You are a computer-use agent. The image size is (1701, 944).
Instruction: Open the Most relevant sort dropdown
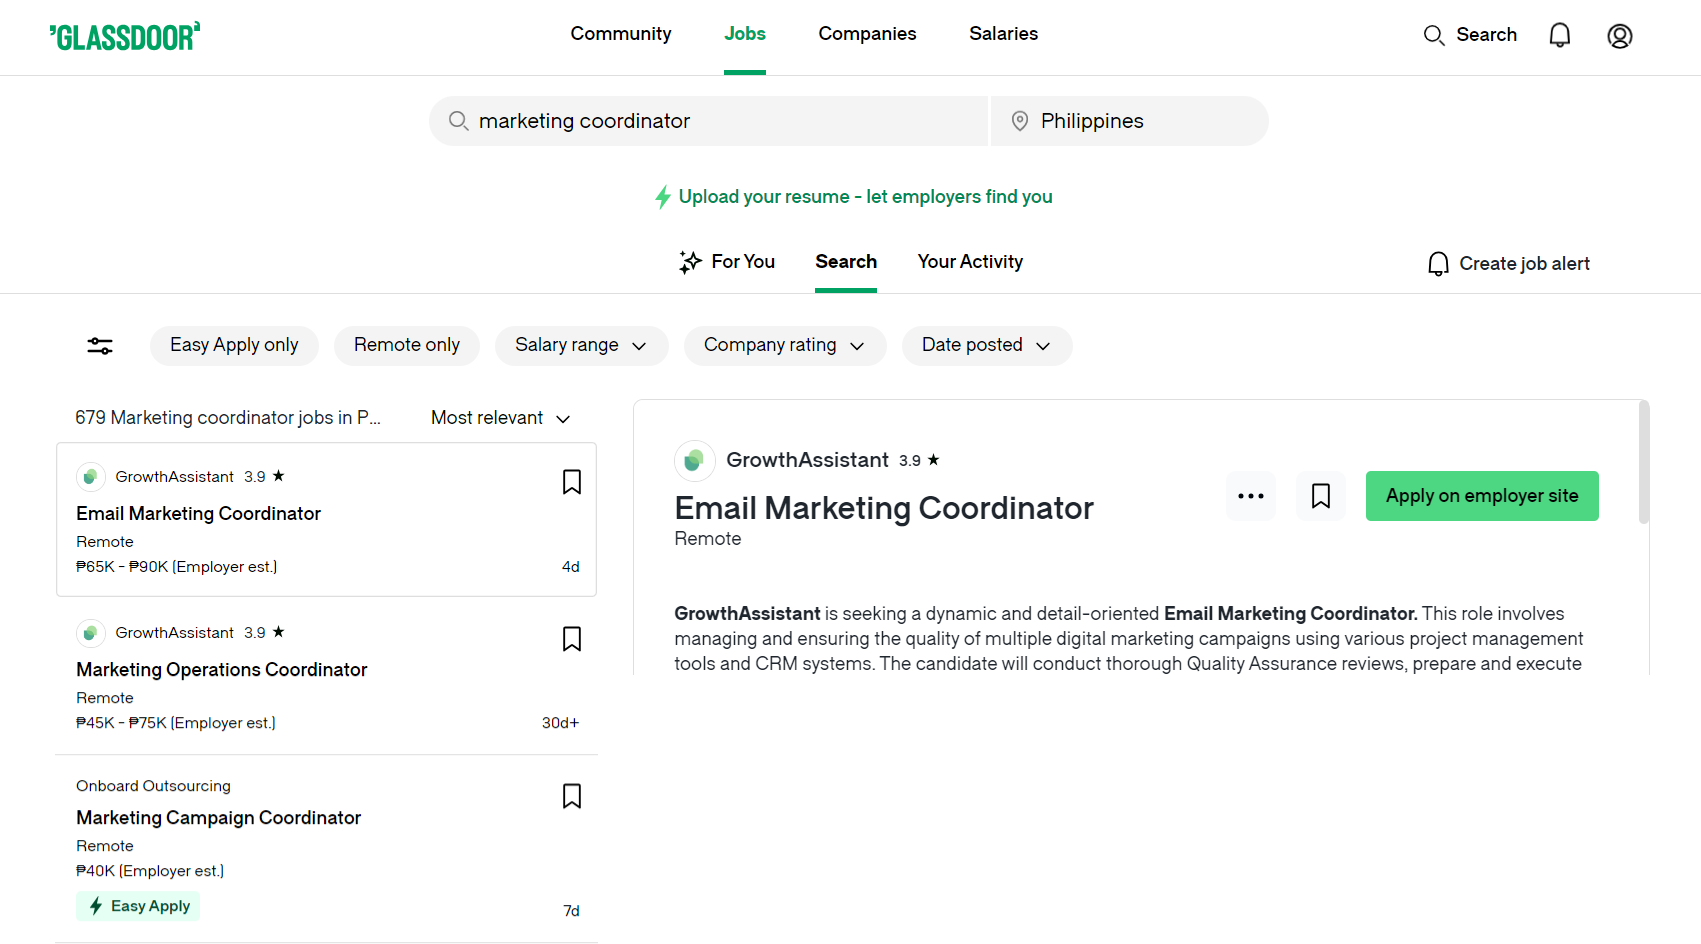[501, 418]
